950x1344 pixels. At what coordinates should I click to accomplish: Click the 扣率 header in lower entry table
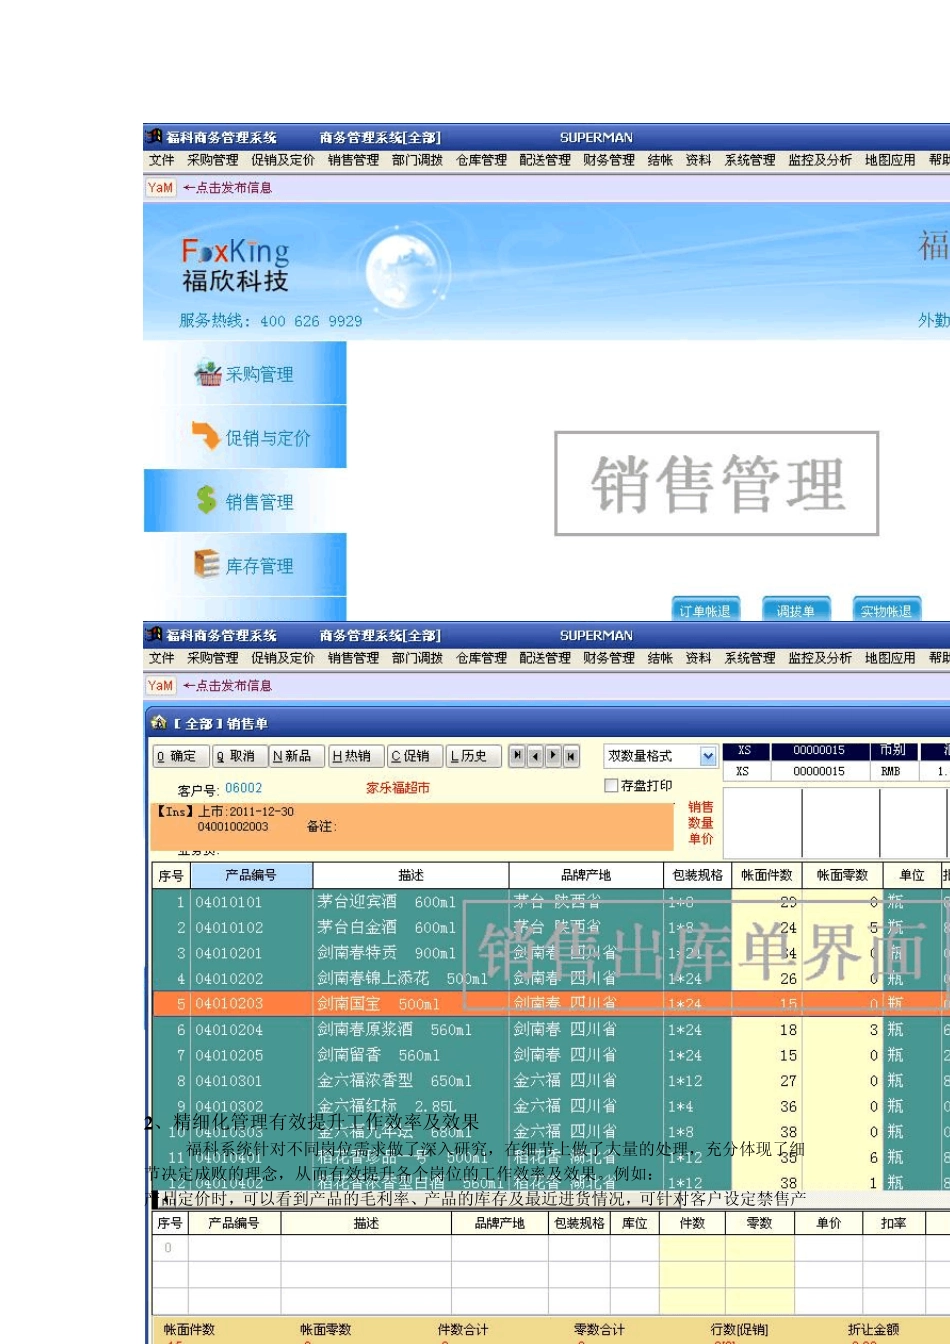893,1223
